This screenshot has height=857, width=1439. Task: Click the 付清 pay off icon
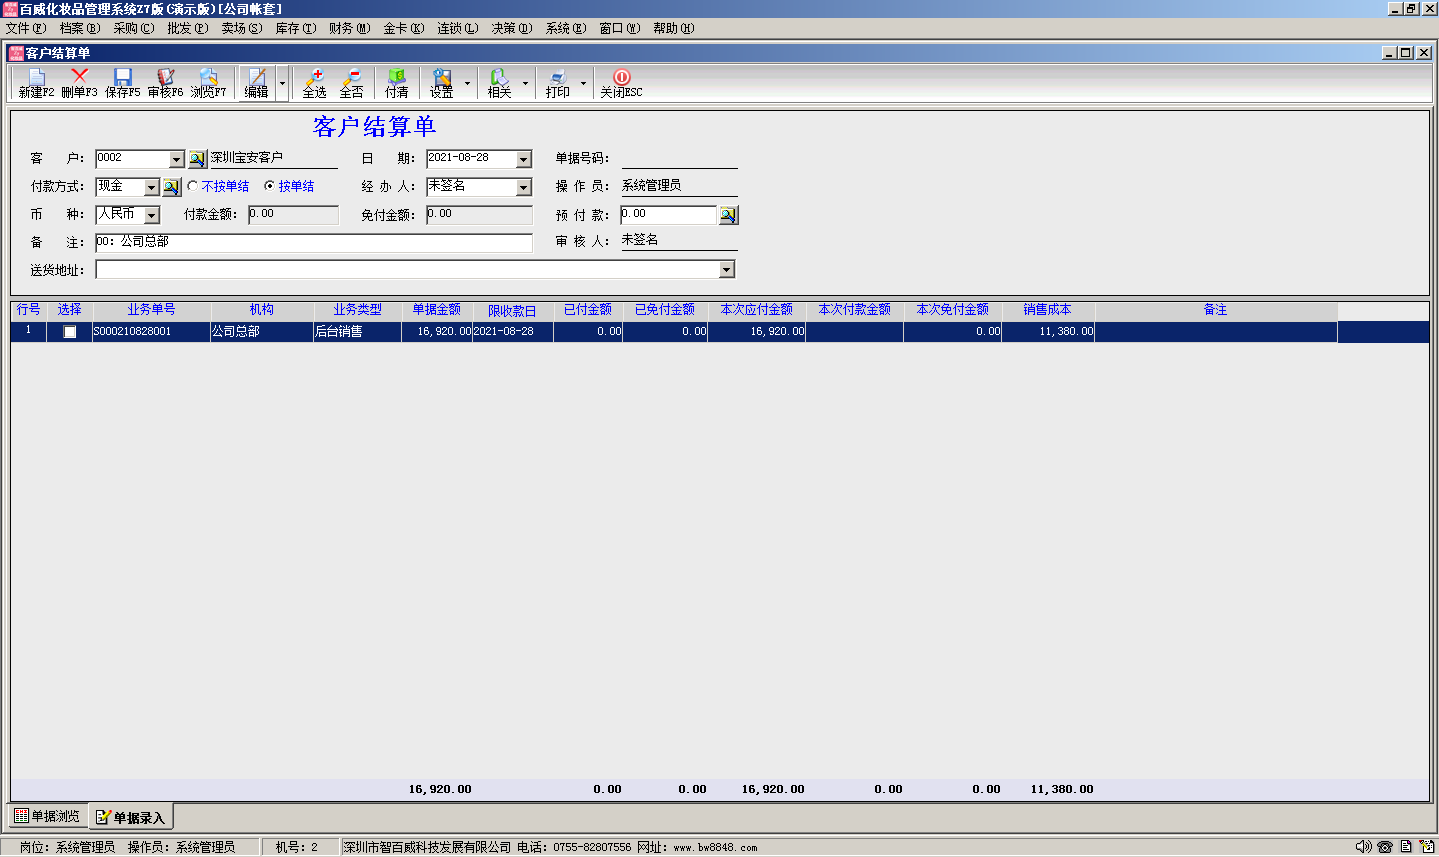[x=396, y=83]
